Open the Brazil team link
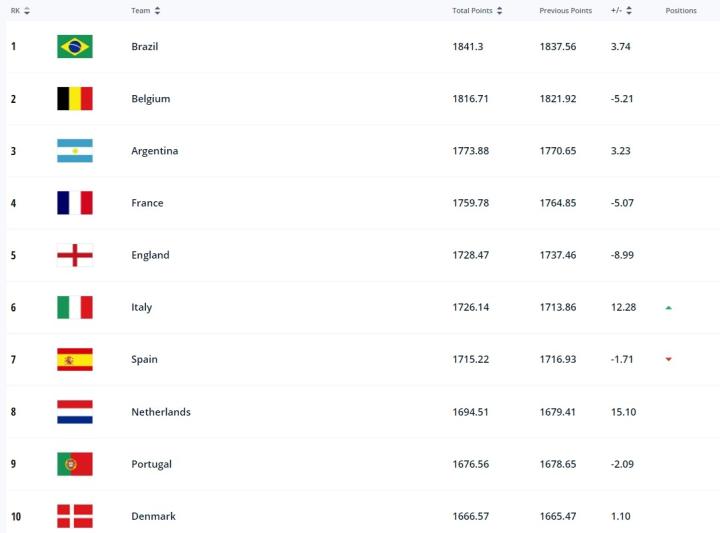720x533 pixels. click(x=145, y=47)
